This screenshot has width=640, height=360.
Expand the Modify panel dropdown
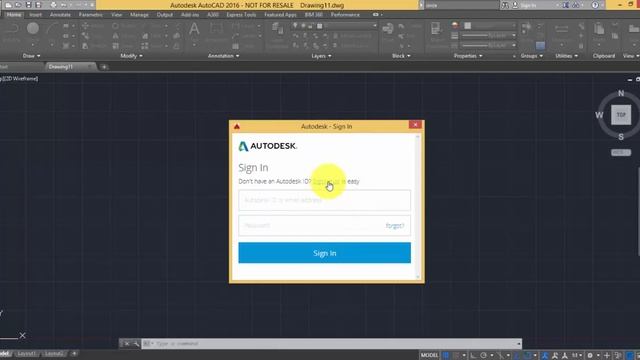pyautogui.click(x=131, y=56)
